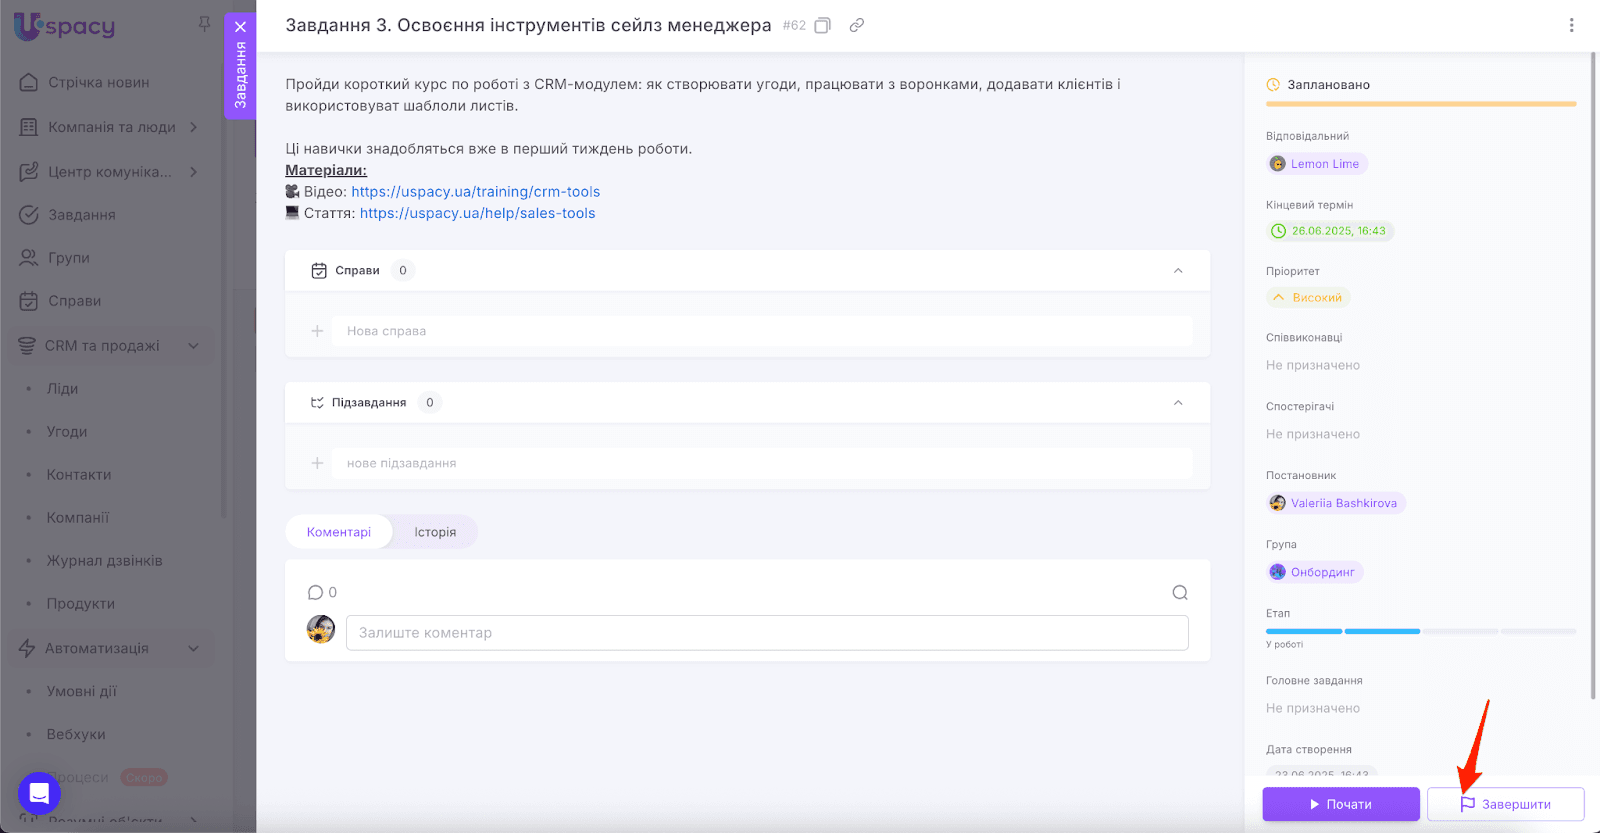Open the support chat widget

point(39,794)
